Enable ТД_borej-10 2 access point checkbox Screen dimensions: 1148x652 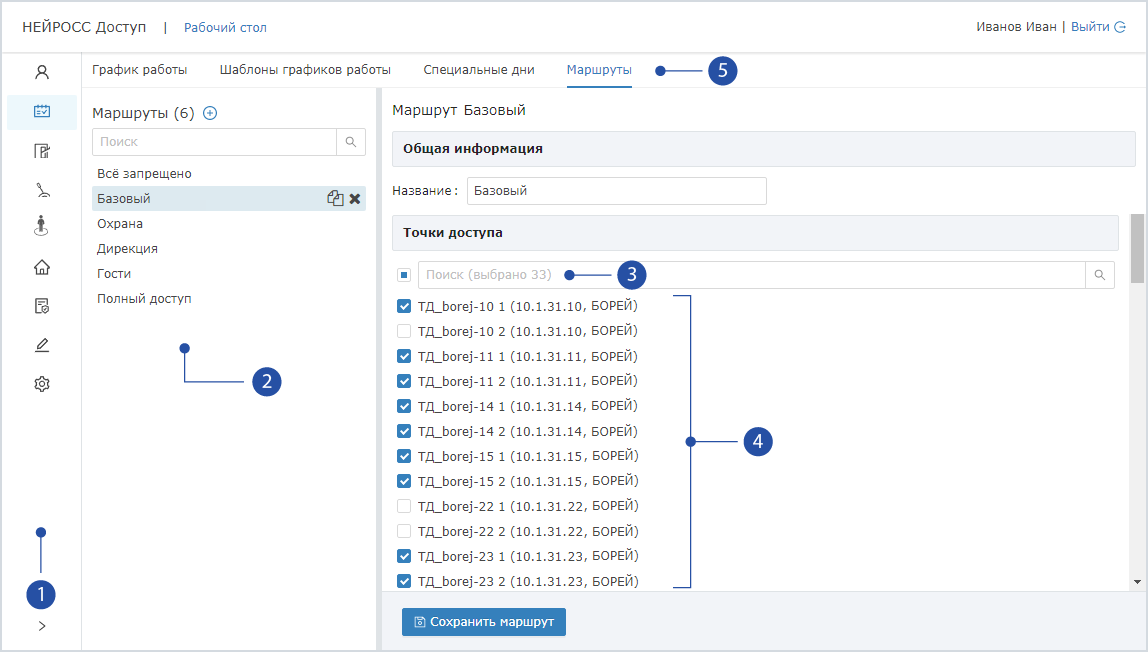404,331
